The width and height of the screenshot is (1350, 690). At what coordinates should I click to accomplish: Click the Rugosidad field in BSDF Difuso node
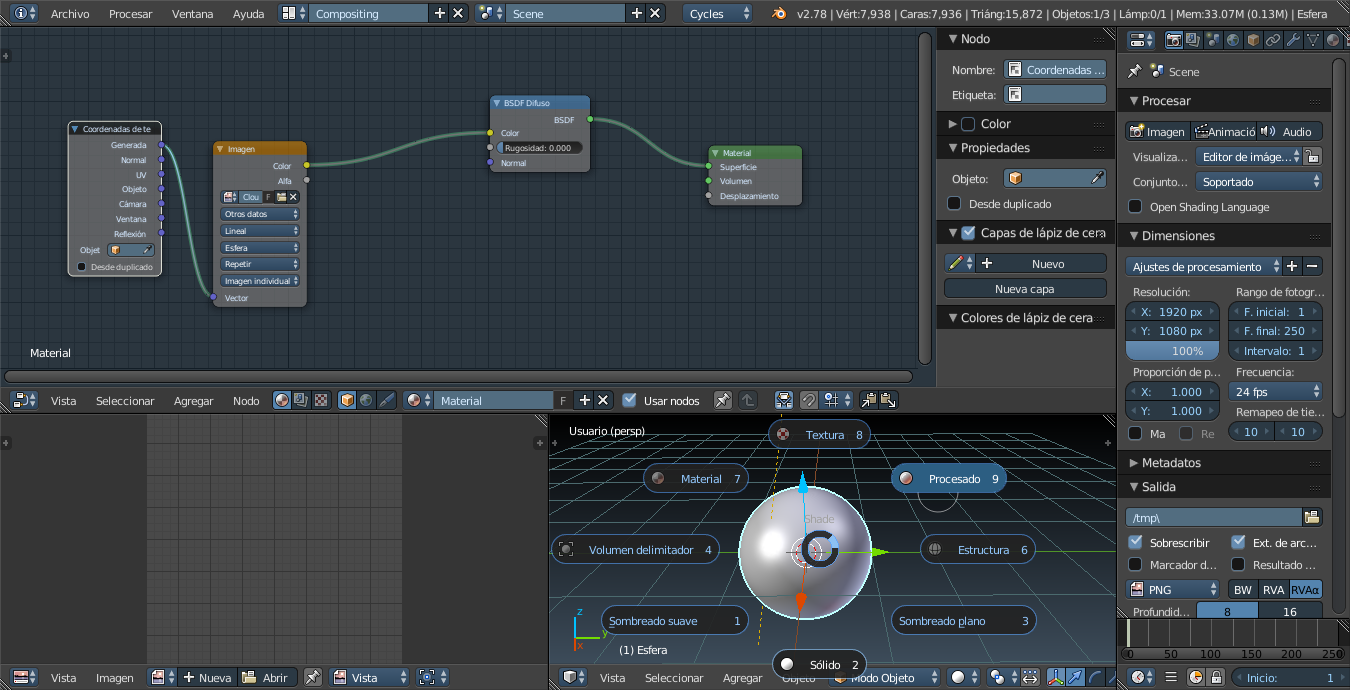pyautogui.click(x=539, y=148)
